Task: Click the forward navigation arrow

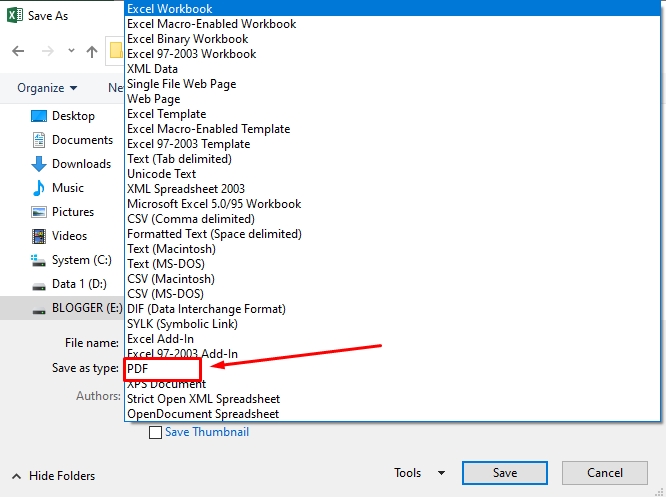Action: 48,51
